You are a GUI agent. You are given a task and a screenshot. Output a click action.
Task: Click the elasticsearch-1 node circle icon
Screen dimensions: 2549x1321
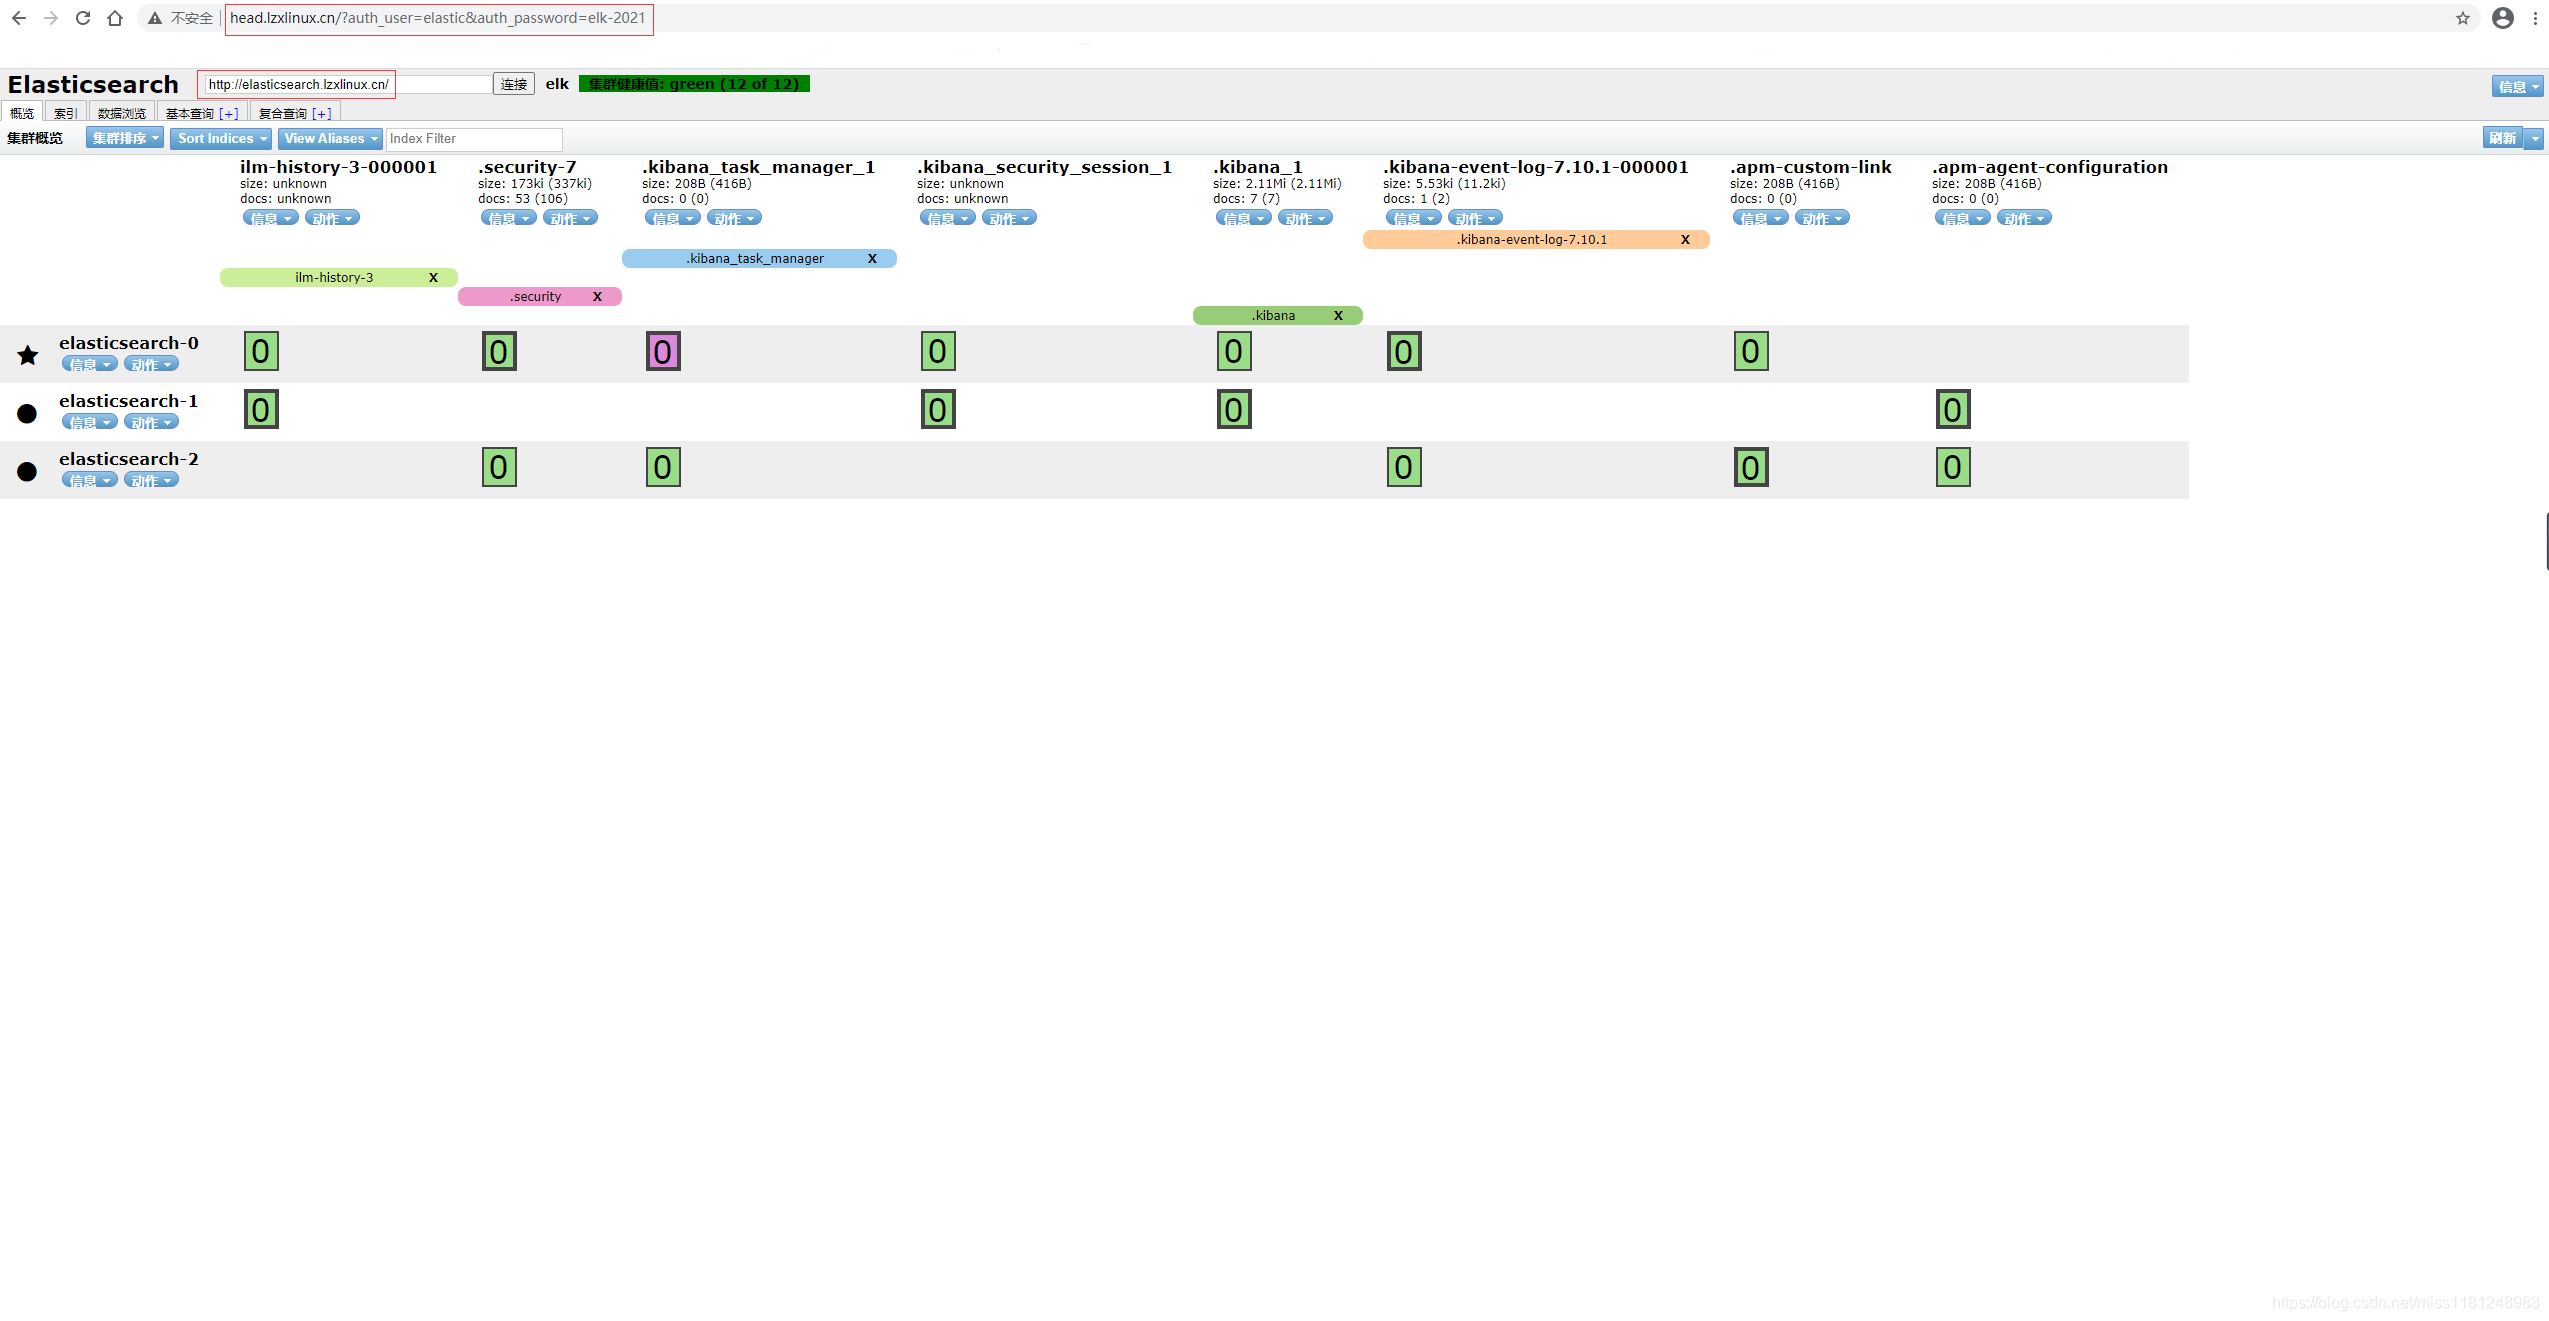(x=27, y=413)
